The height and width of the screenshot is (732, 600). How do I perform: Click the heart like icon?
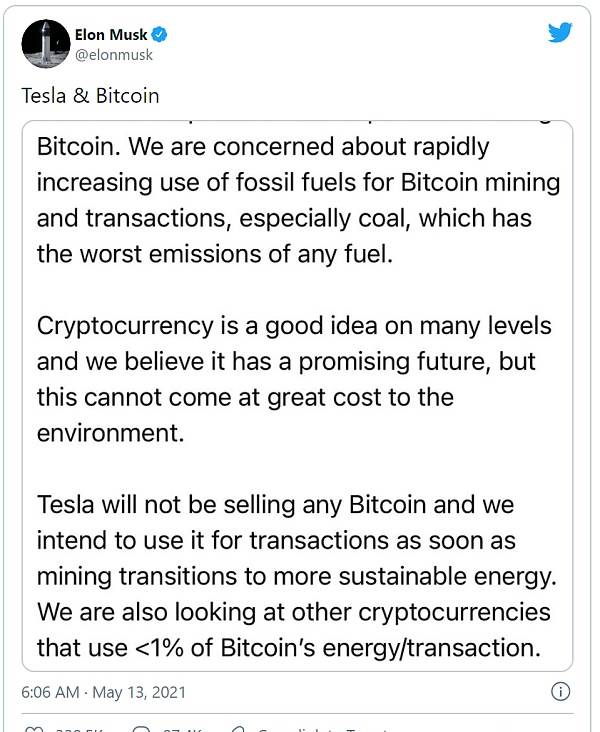click(x=34, y=730)
